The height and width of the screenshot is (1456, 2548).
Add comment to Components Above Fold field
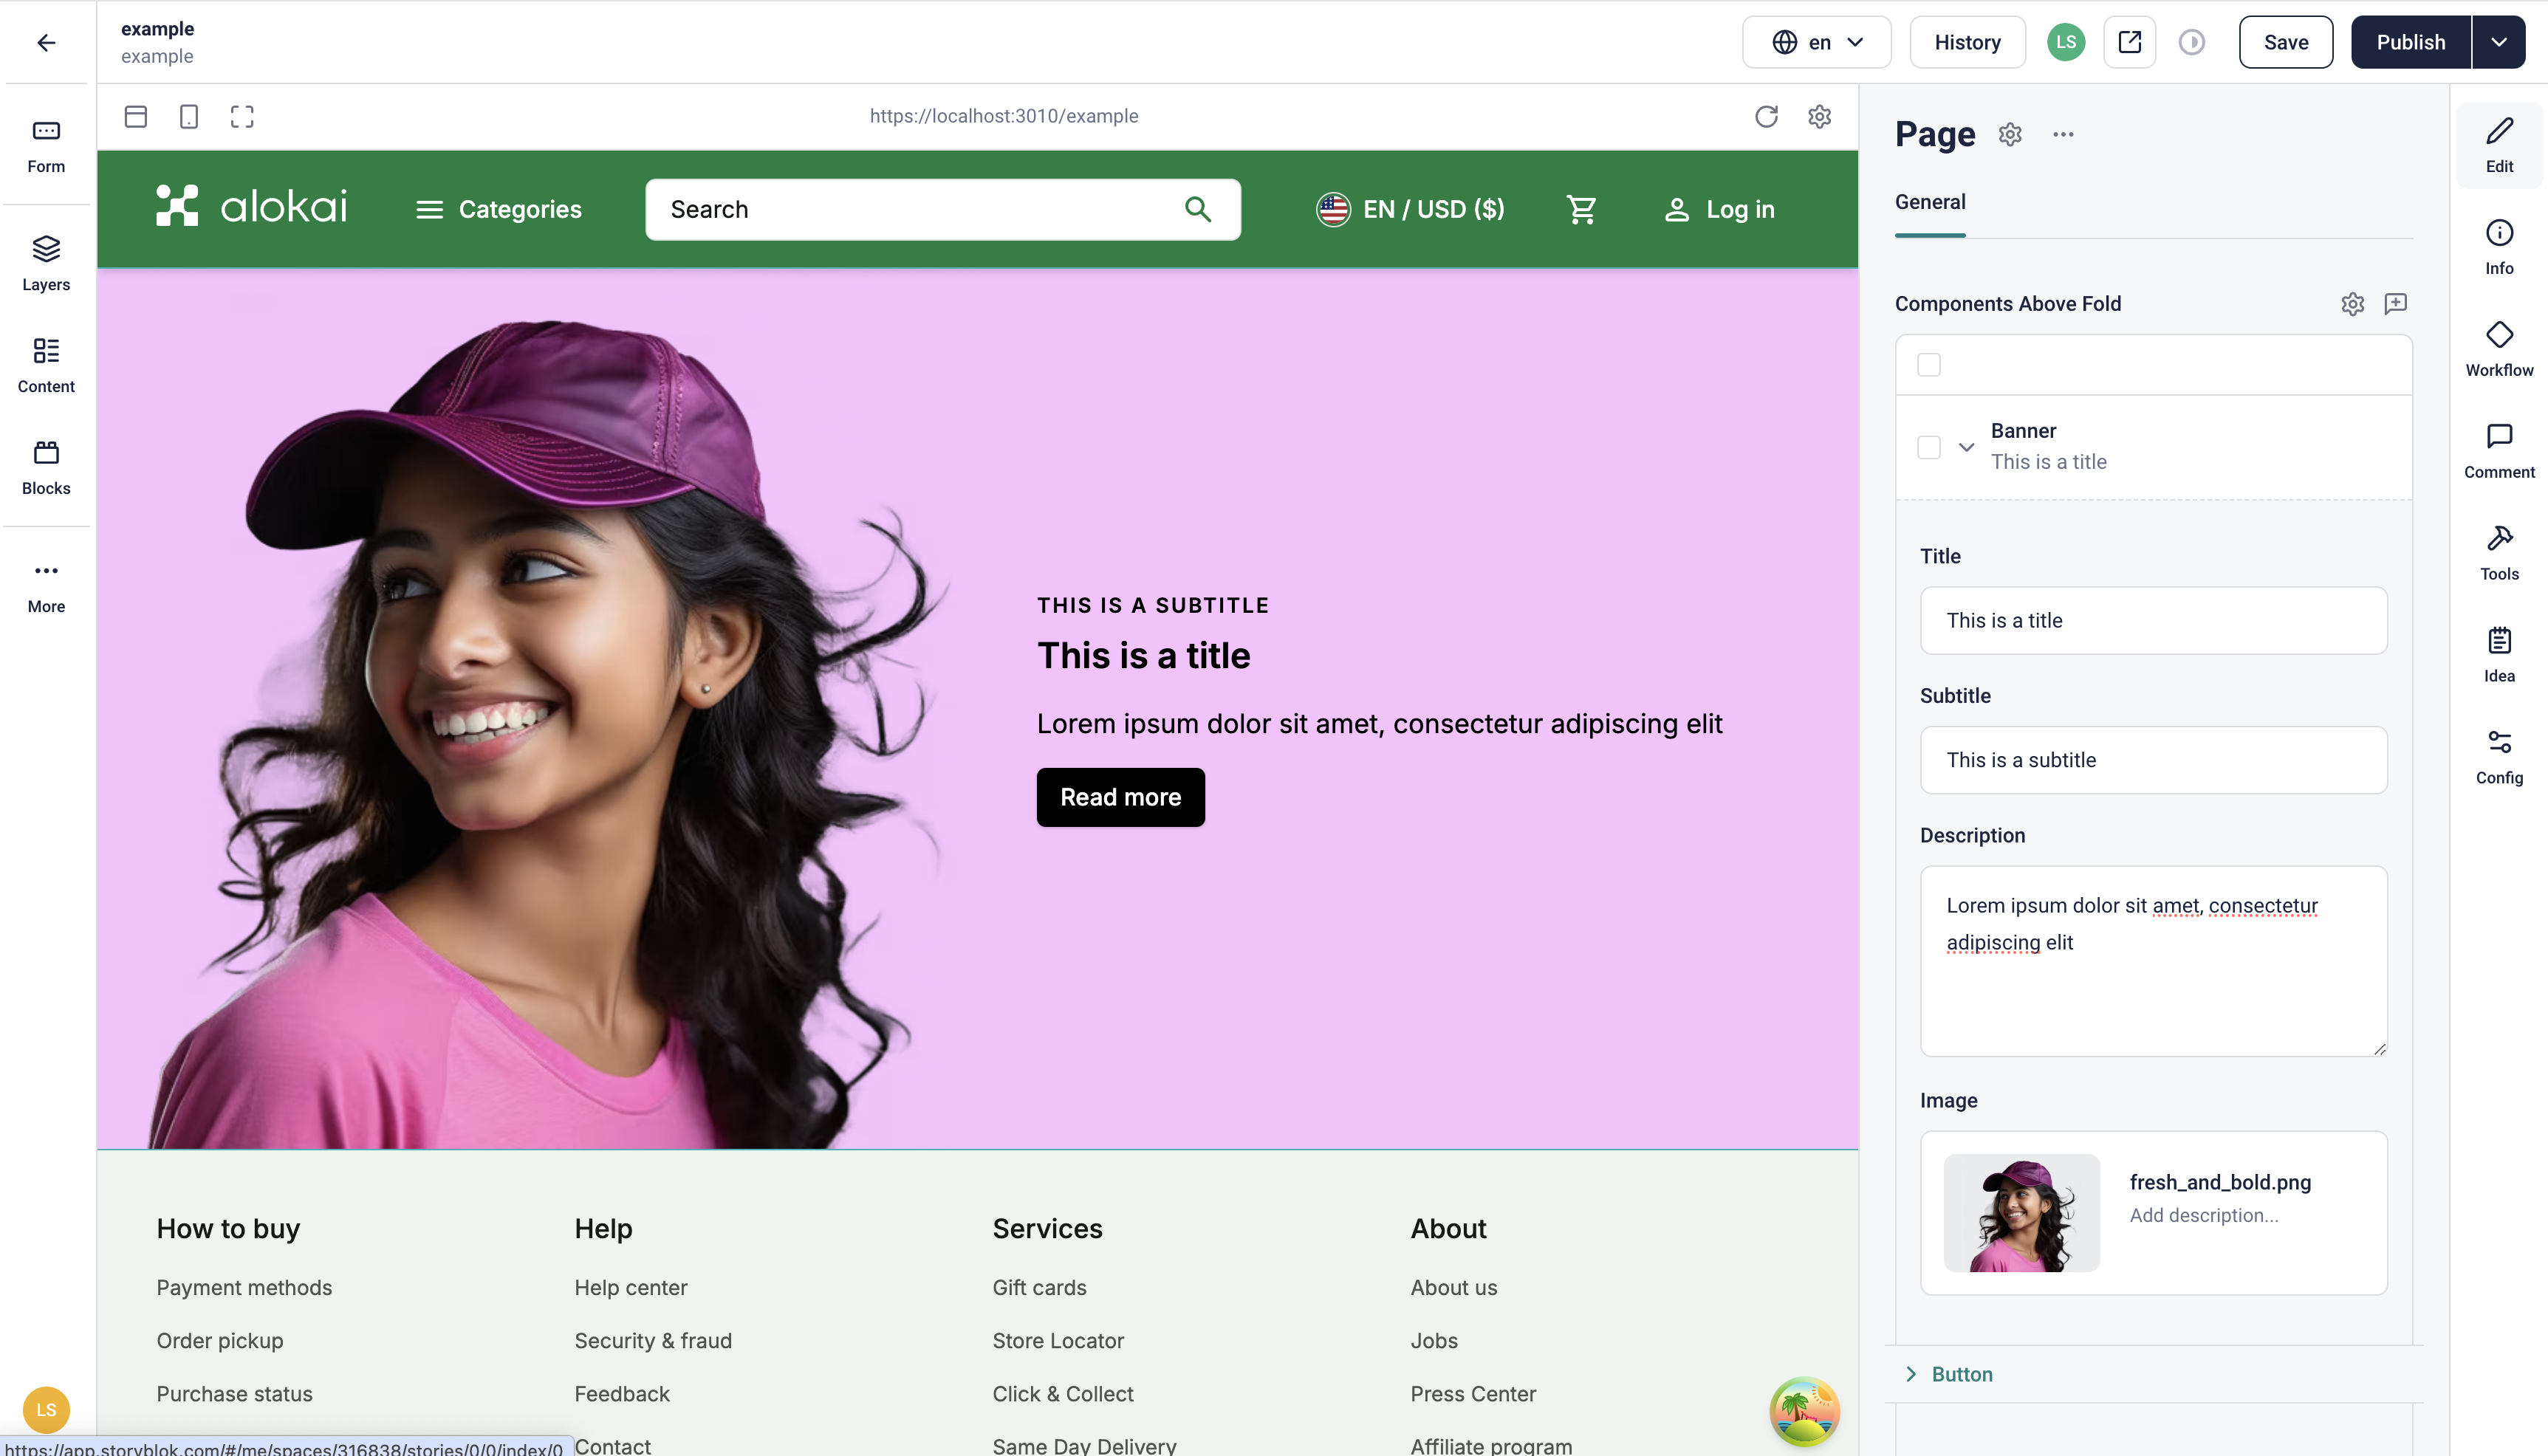click(2396, 303)
